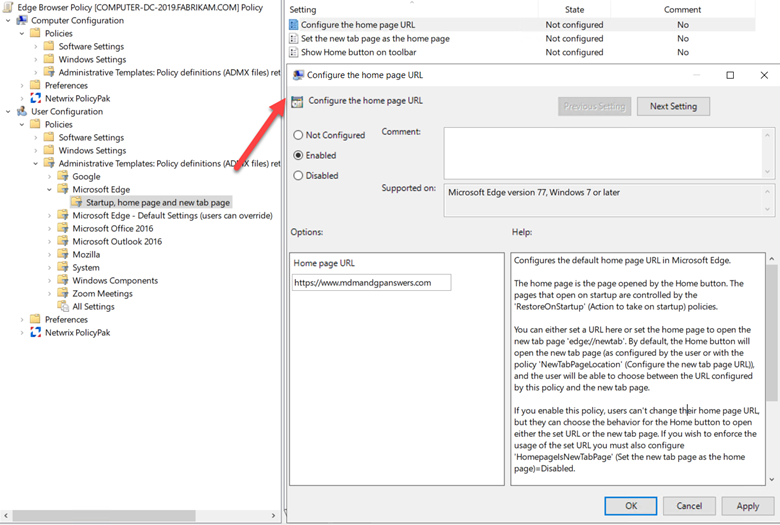This screenshot has height=525, width=780.
Task: Click the Microsoft Edge folder icon
Action: pyautogui.click(x=63, y=189)
